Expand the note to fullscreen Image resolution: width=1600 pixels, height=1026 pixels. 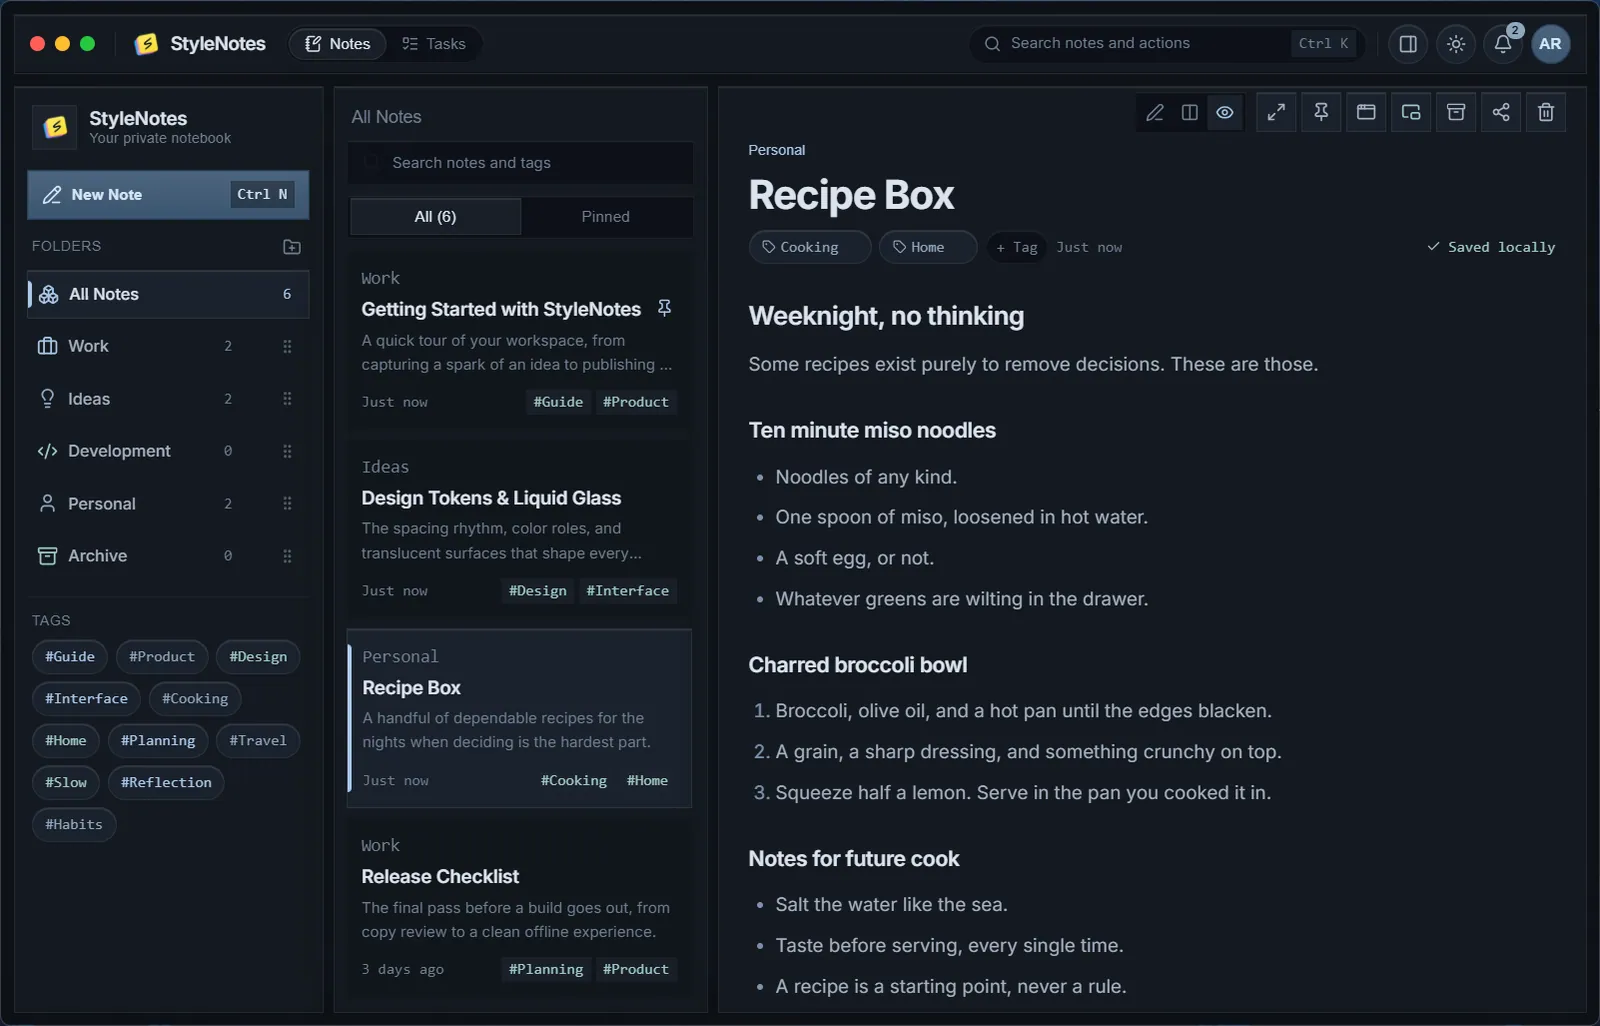click(1276, 112)
